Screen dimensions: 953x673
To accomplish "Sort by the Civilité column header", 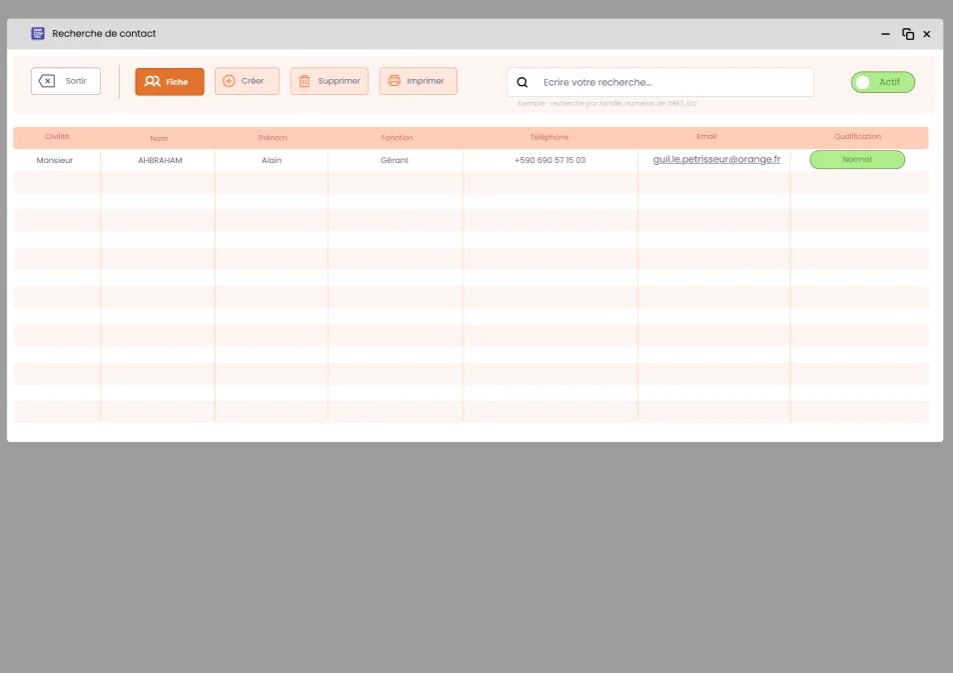I will tap(57, 137).
